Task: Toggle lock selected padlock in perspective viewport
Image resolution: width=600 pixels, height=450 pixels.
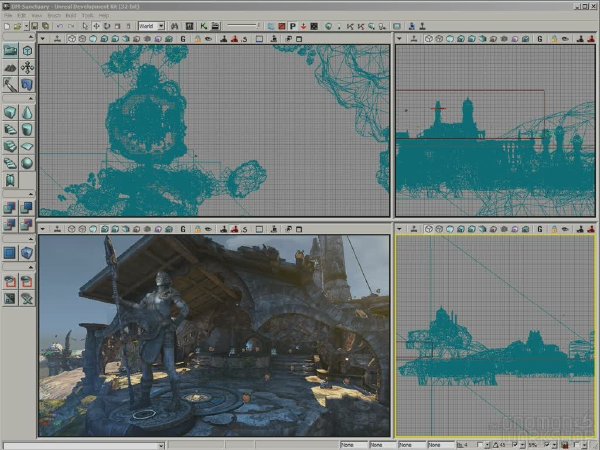Action: coord(197,229)
